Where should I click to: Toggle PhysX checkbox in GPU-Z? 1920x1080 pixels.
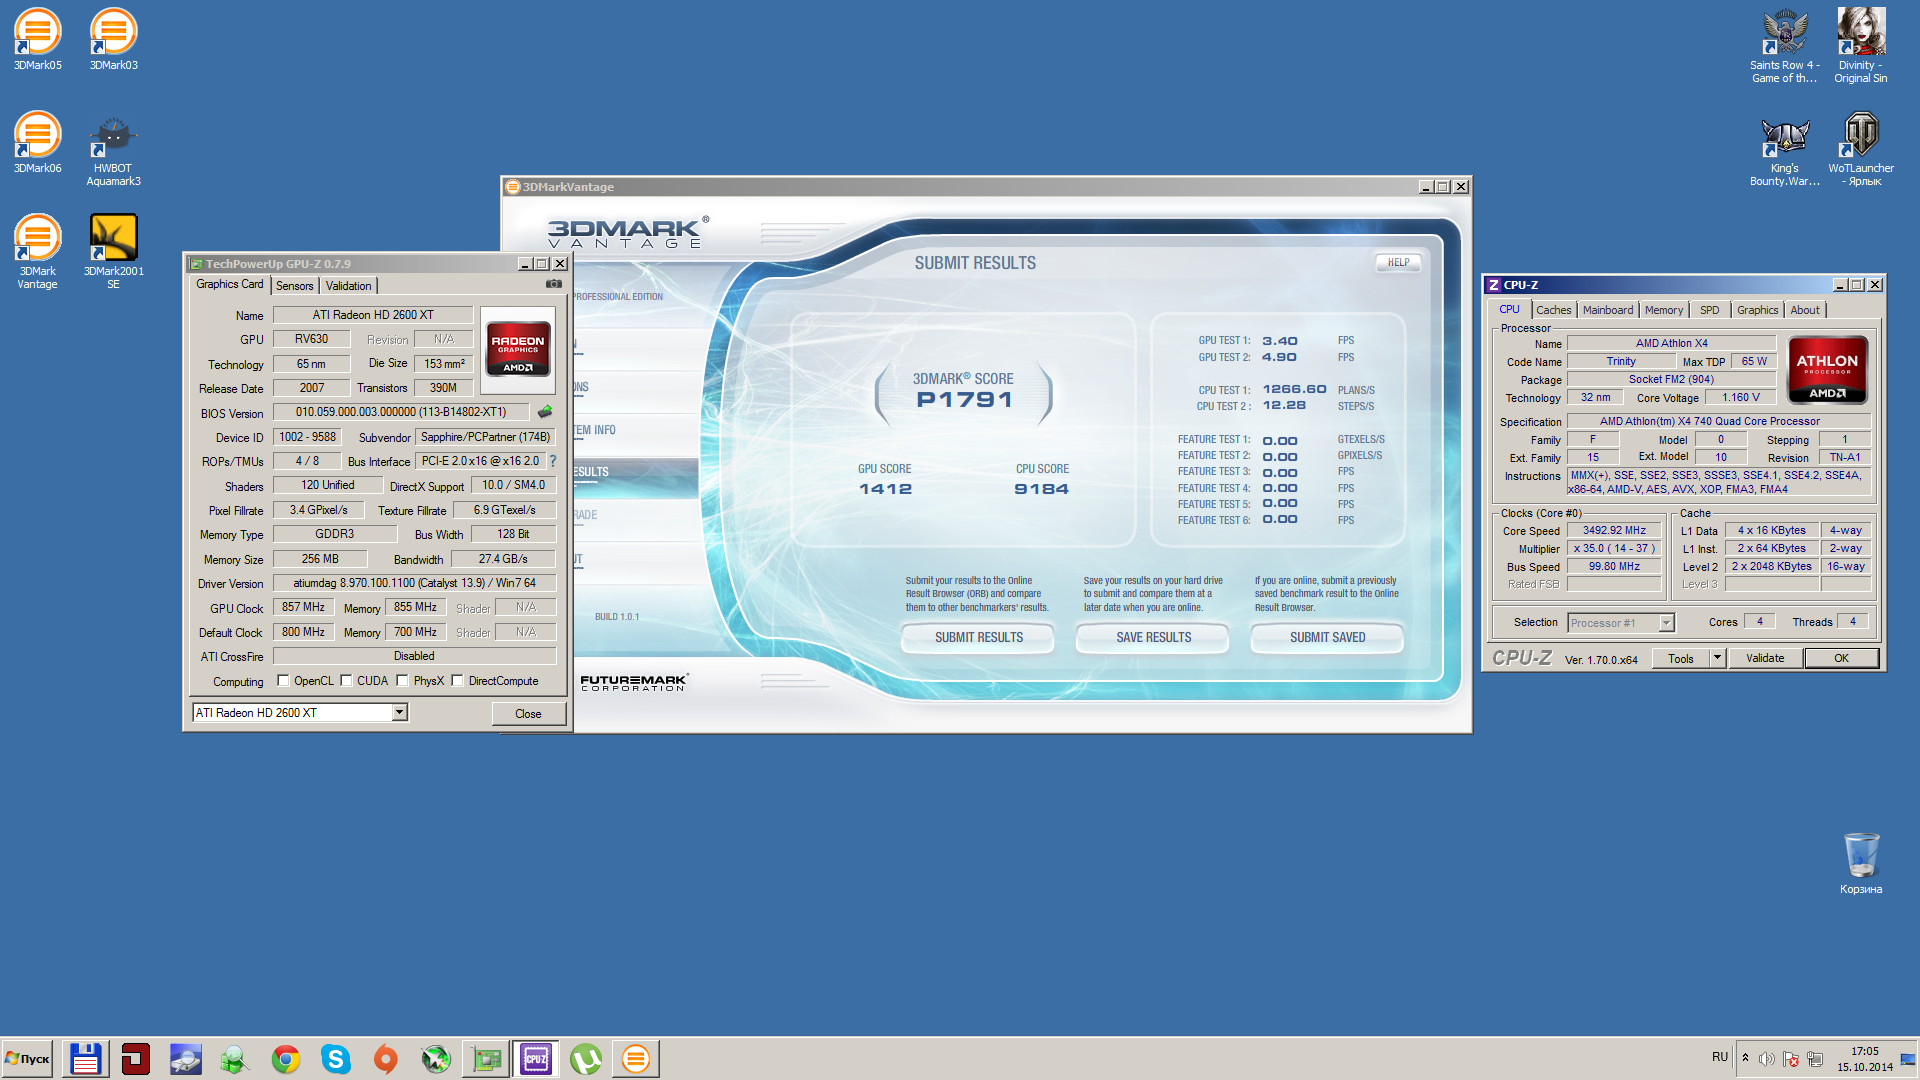(x=402, y=681)
